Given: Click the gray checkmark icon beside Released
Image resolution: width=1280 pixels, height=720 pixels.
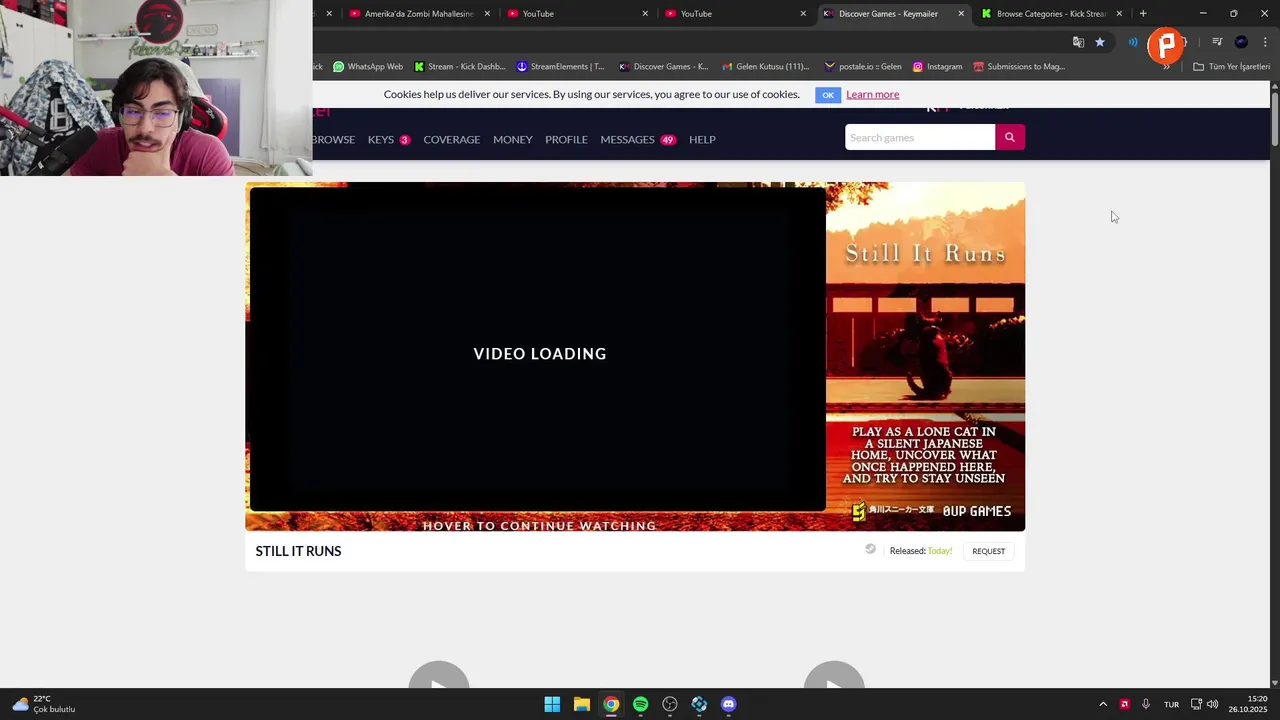Looking at the screenshot, I should point(870,549).
